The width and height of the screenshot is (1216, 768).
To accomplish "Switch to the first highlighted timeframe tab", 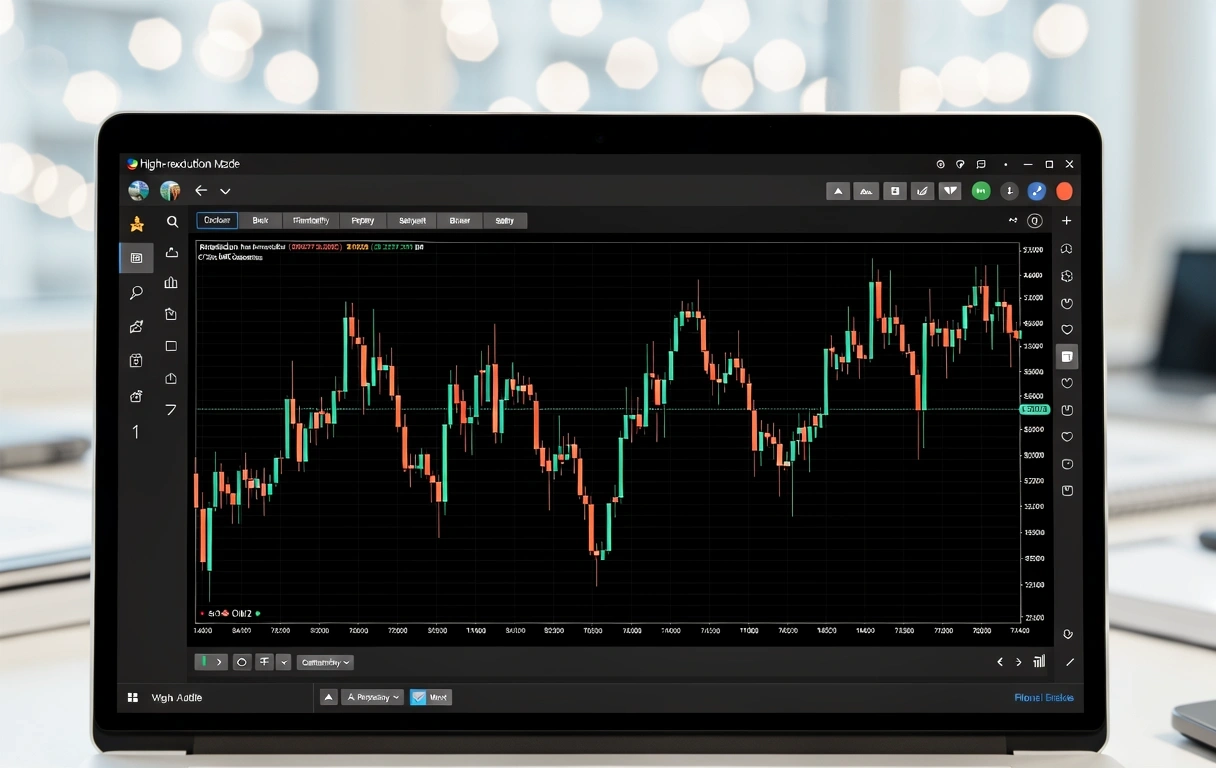I will coord(216,220).
